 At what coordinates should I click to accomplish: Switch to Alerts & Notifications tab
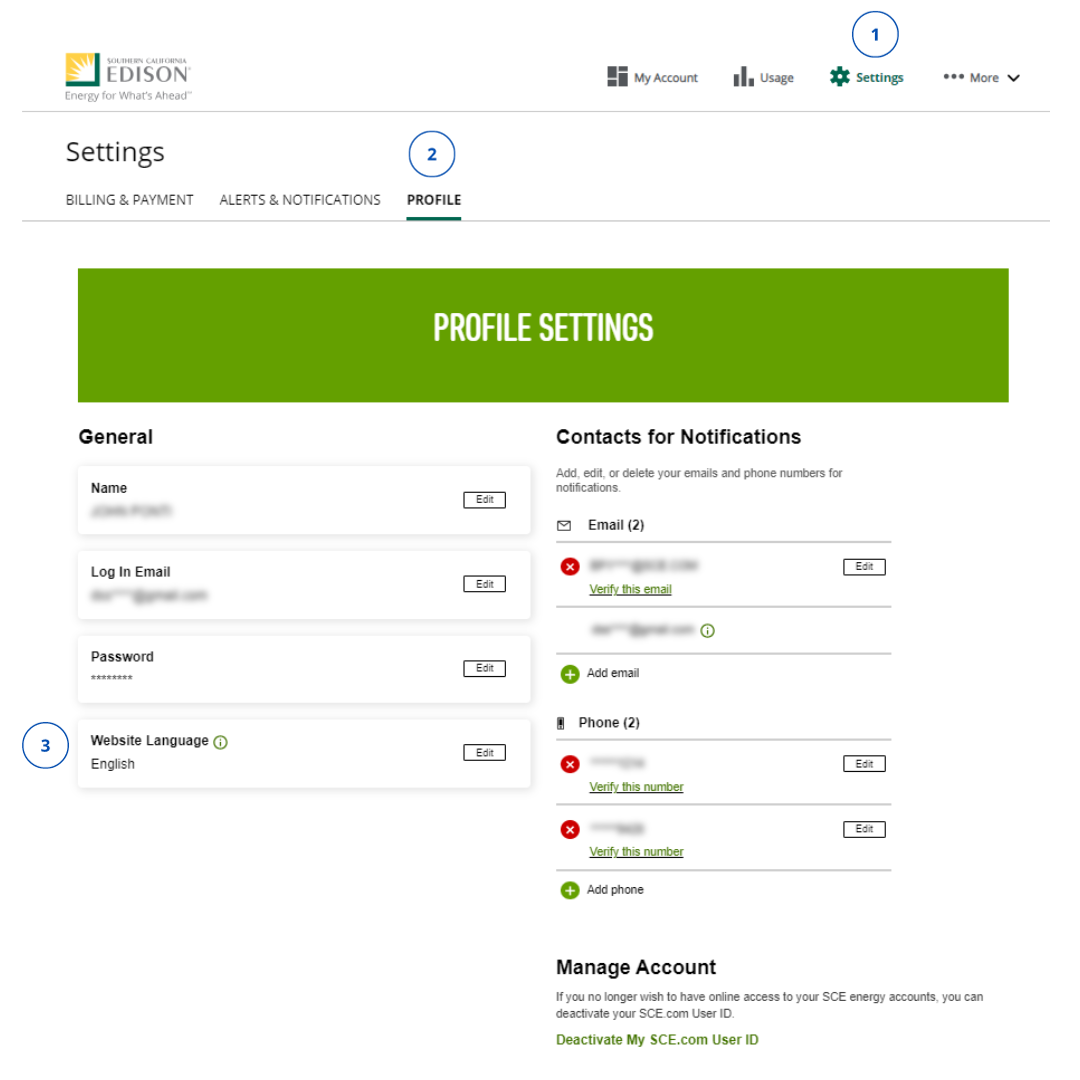point(300,200)
